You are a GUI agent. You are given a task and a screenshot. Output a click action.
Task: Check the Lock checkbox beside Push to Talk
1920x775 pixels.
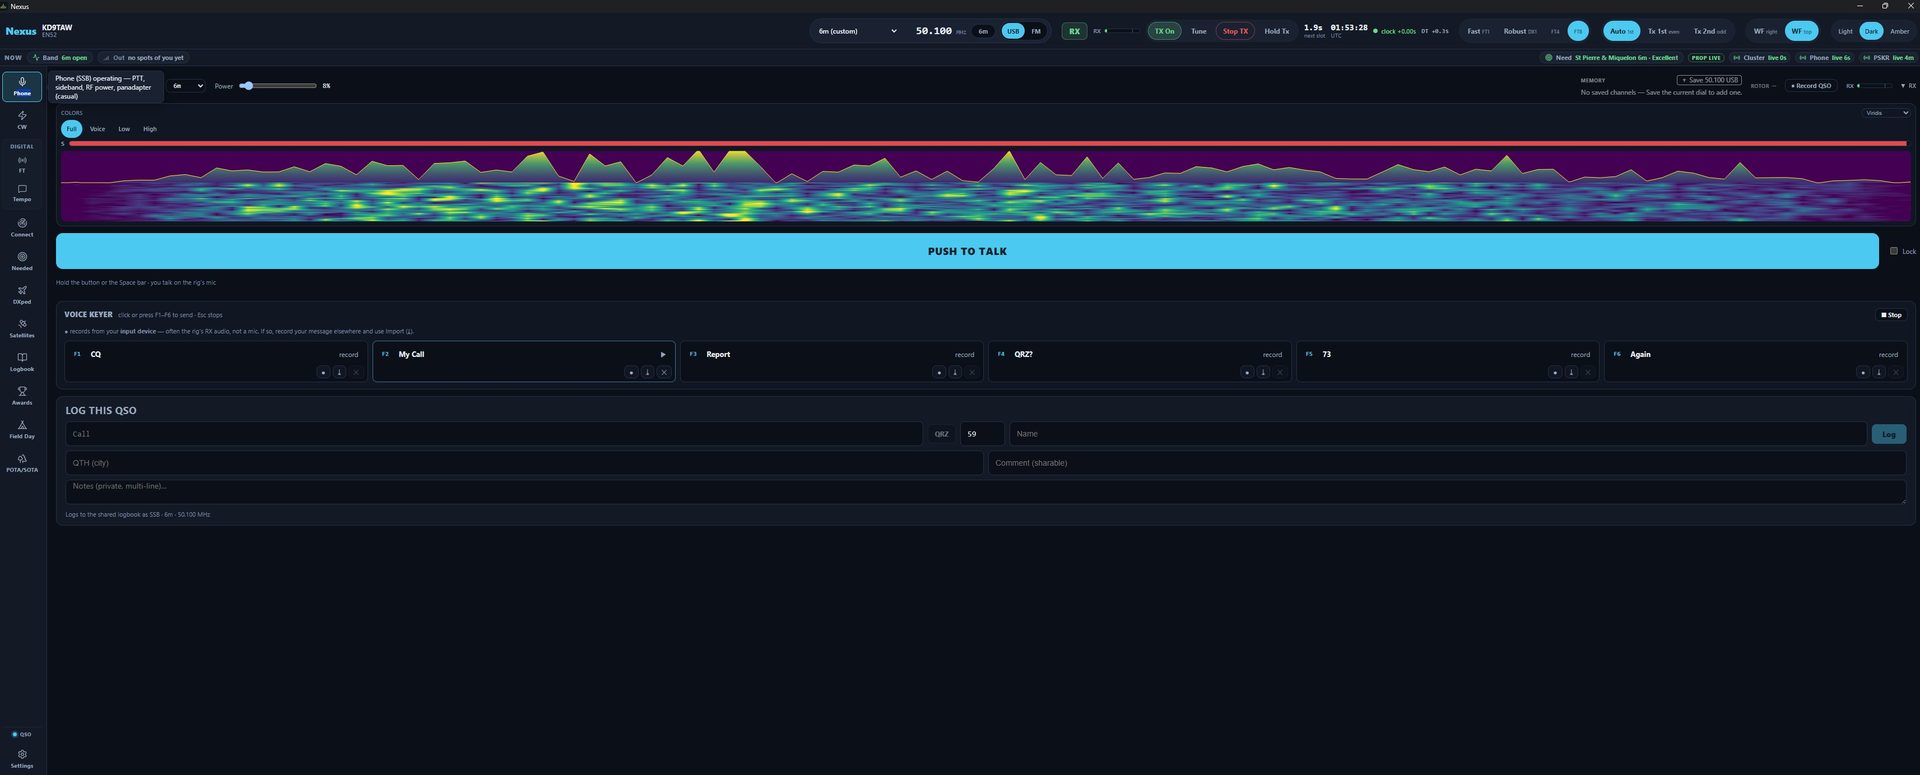click(x=1893, y=251)
